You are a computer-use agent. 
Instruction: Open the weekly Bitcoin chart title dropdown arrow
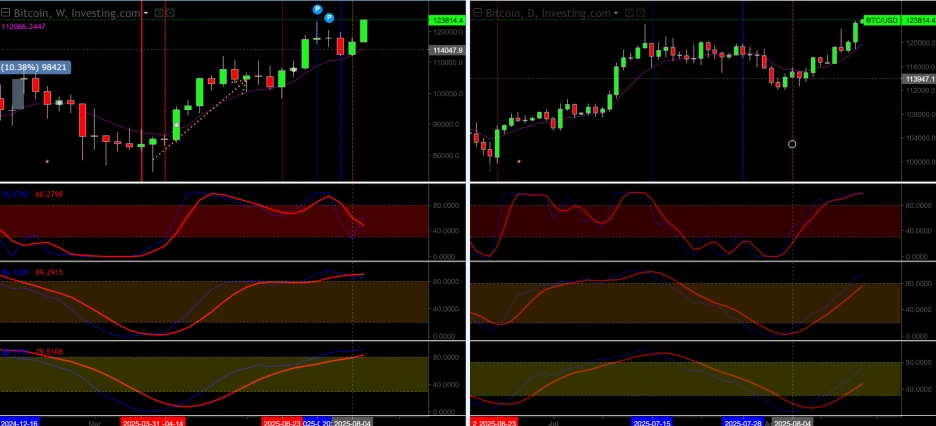146,13
